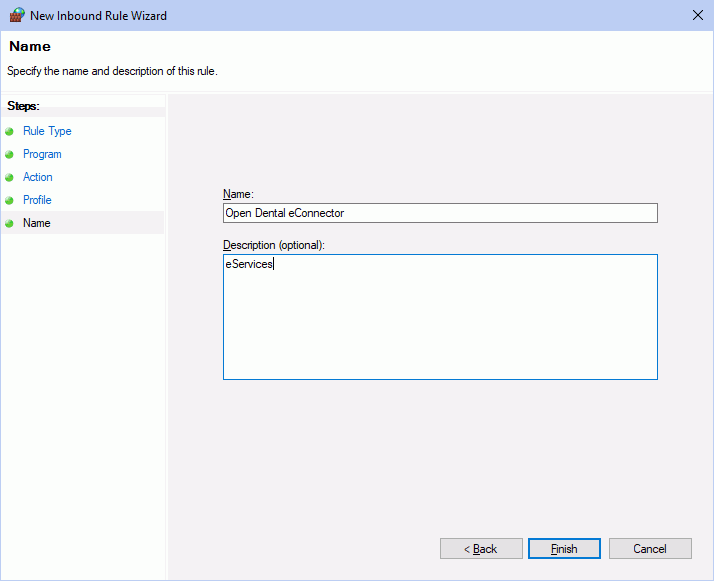Open the Program step
The height and width of the screenshot is (581, 714).
click(42, 154)
